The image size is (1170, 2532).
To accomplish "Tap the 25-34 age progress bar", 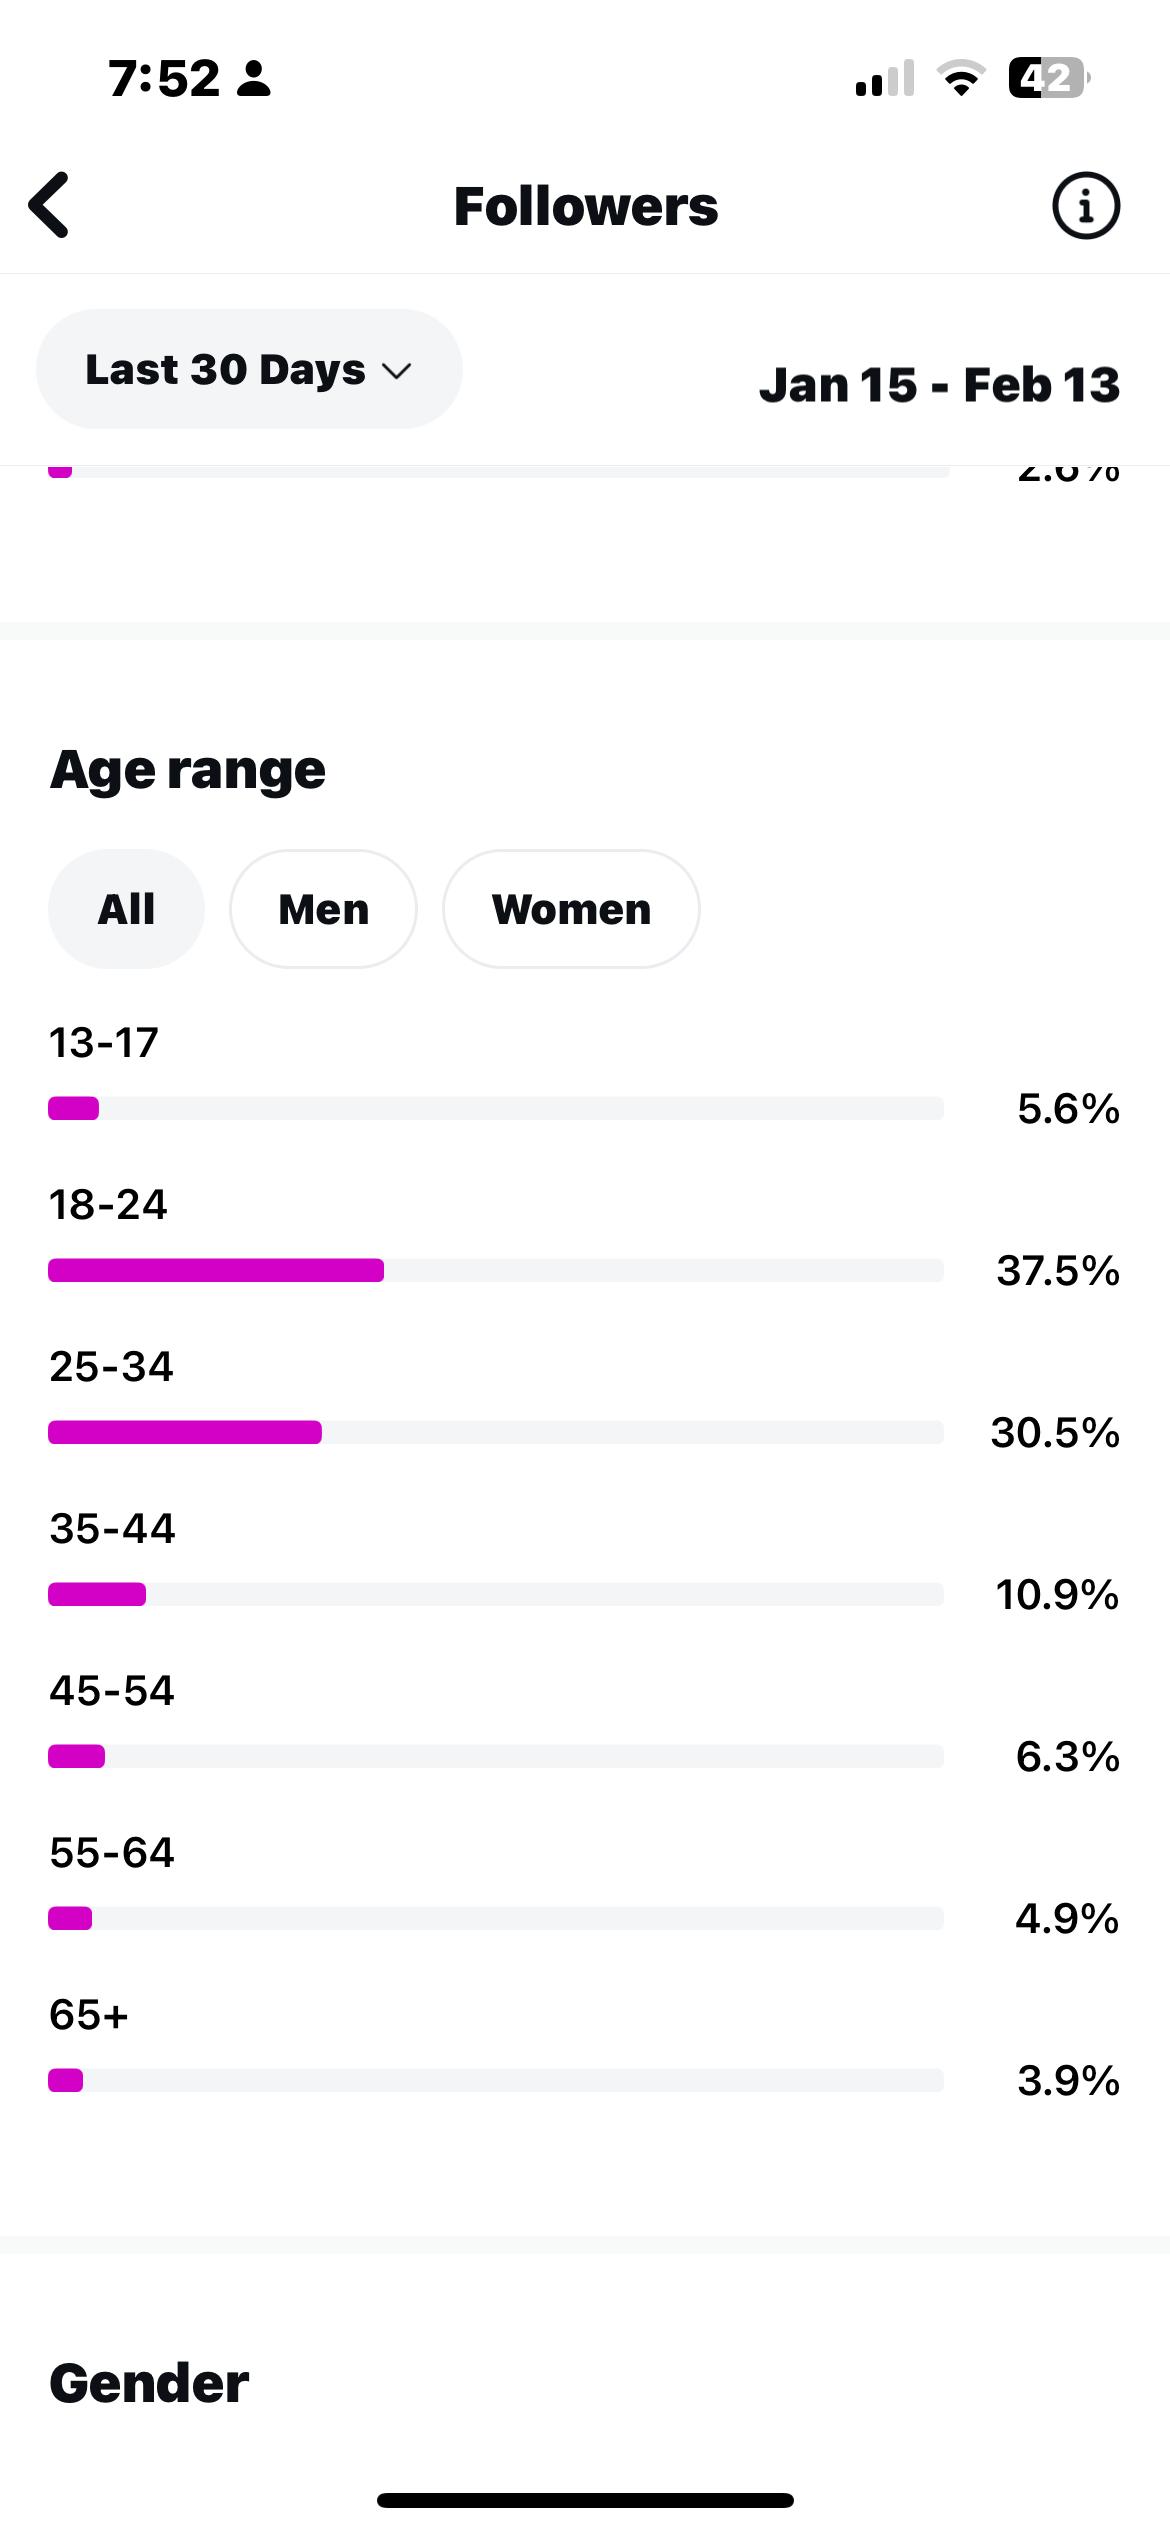I will [x=495, y=1432].
